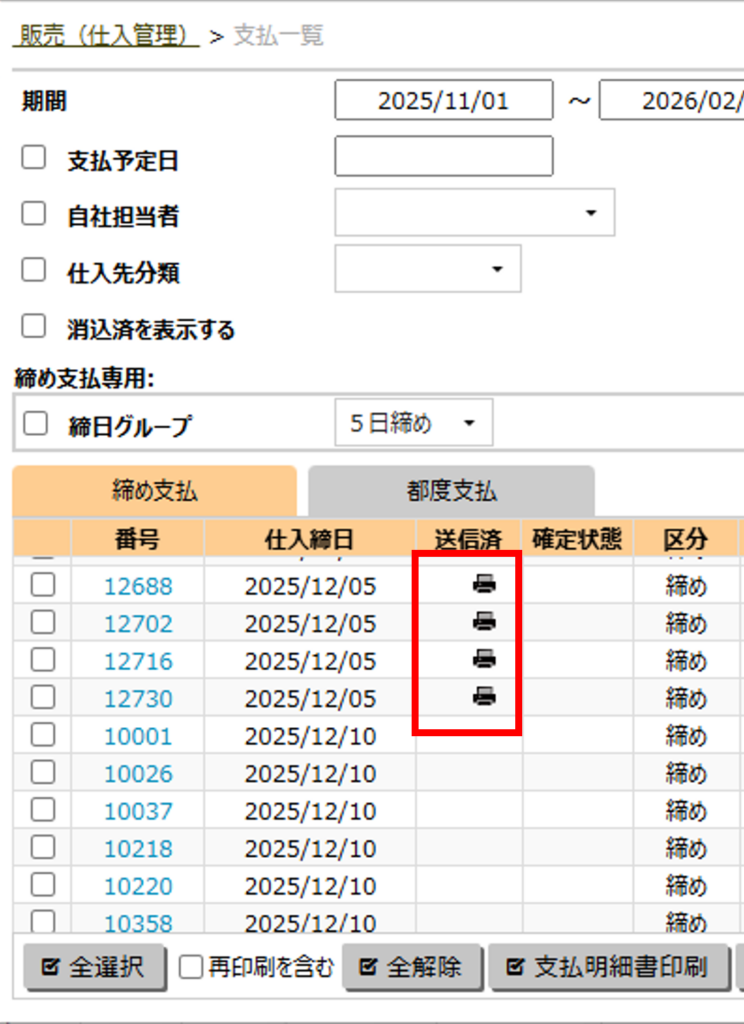This screenshot has width=744, height=1024.
Task: Select the row checkbox for 10001
Action: [43, 736]
